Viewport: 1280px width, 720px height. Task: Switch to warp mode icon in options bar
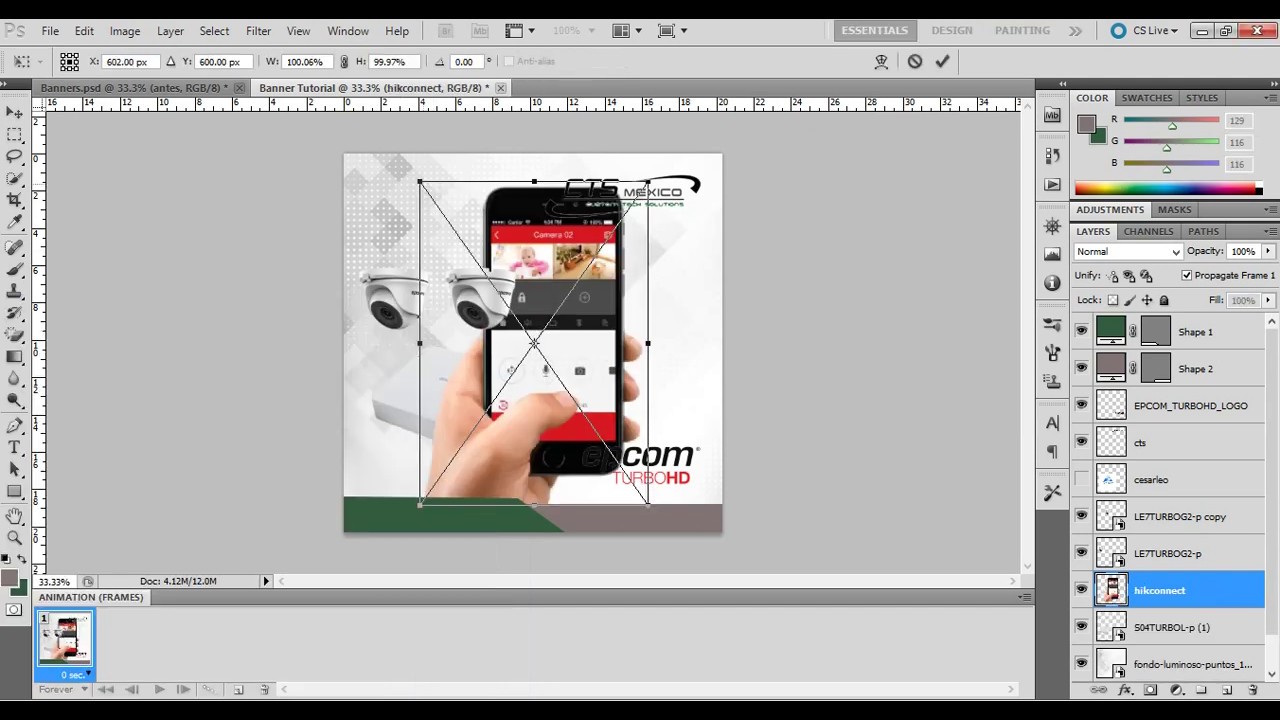point(881,61)
